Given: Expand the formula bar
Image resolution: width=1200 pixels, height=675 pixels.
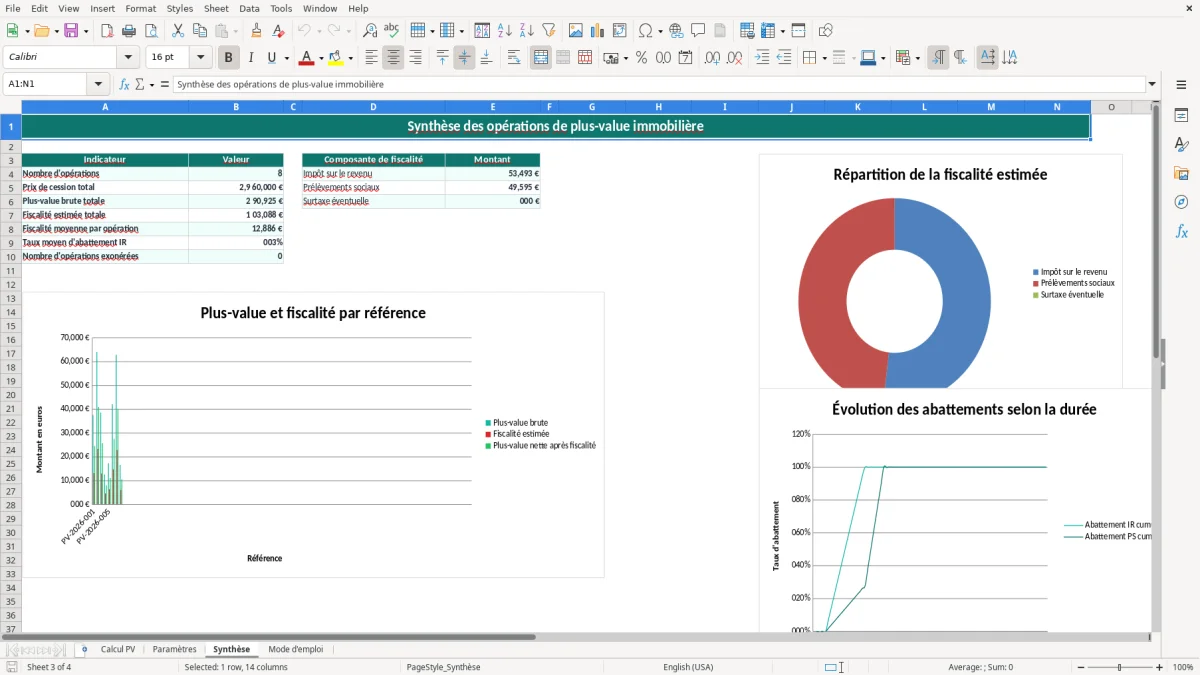Looking at the screenshot, I should [x=1152, y=84].
